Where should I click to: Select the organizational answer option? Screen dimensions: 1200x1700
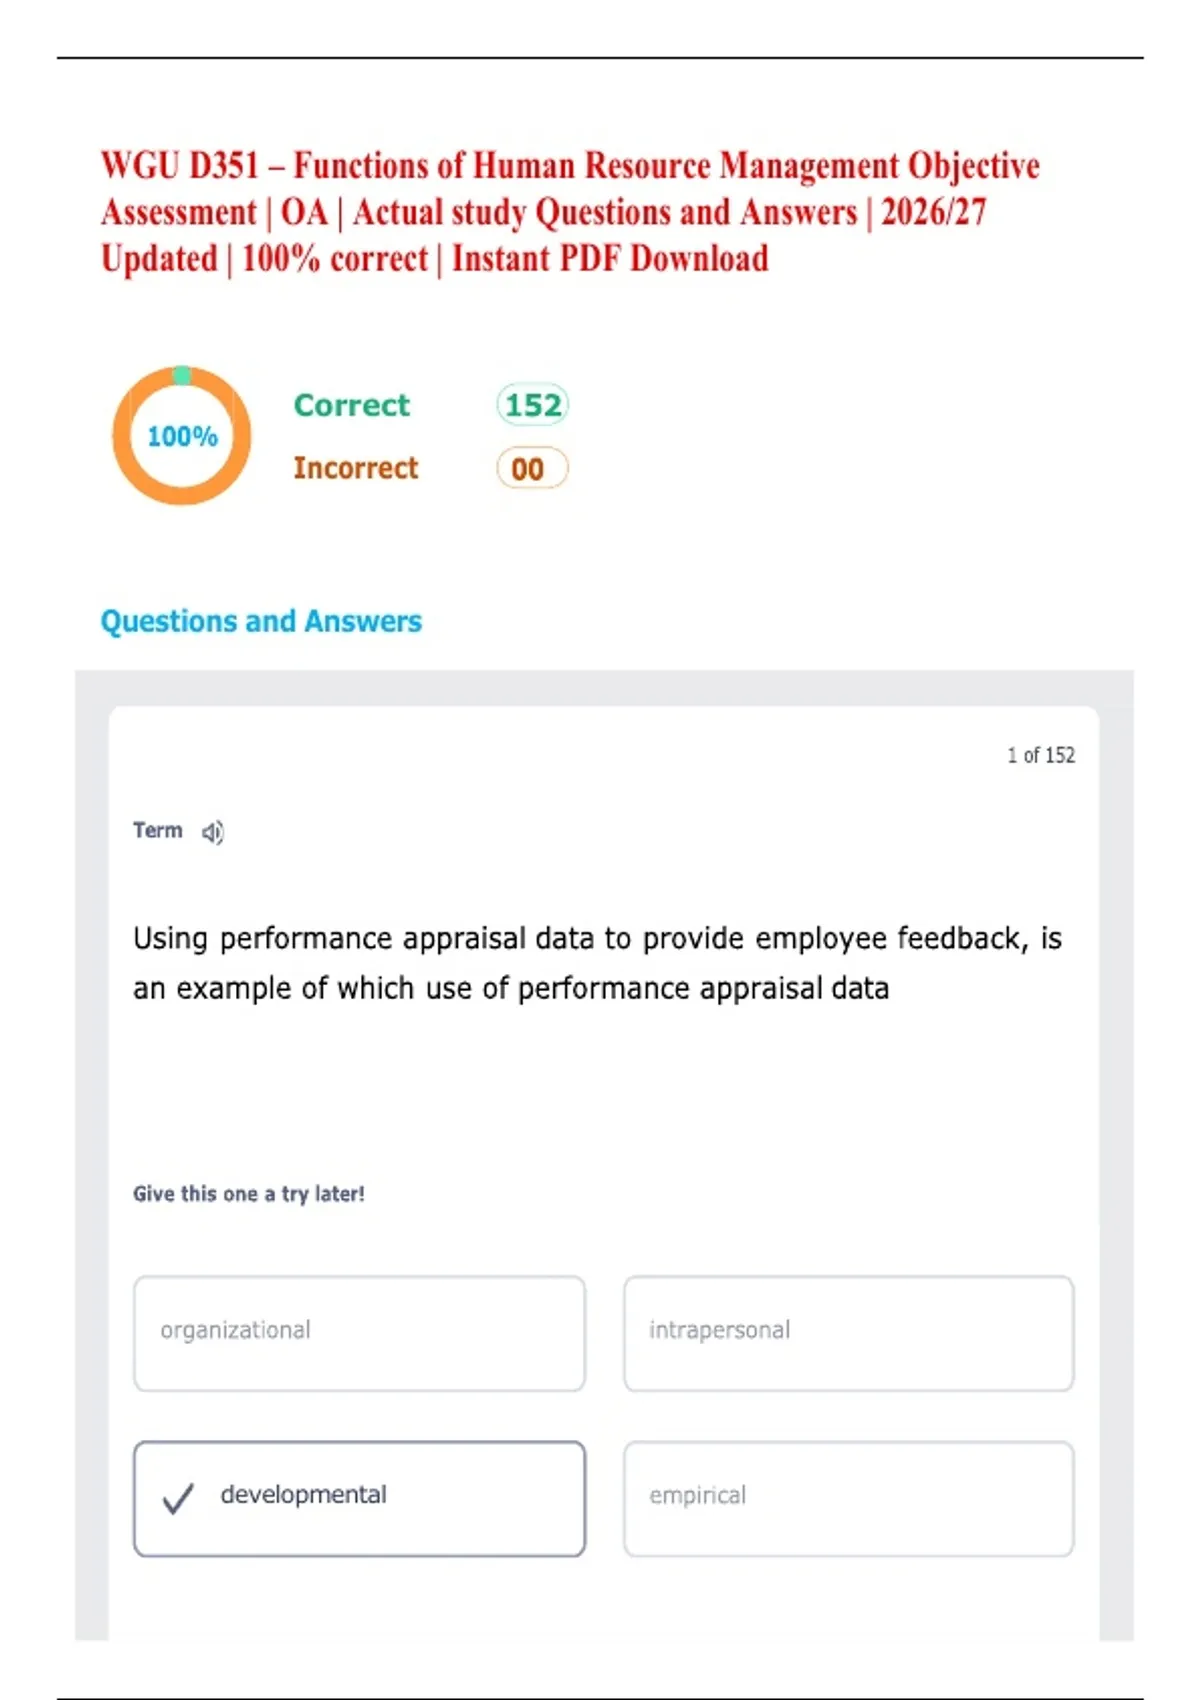(x=359, y=1333)
